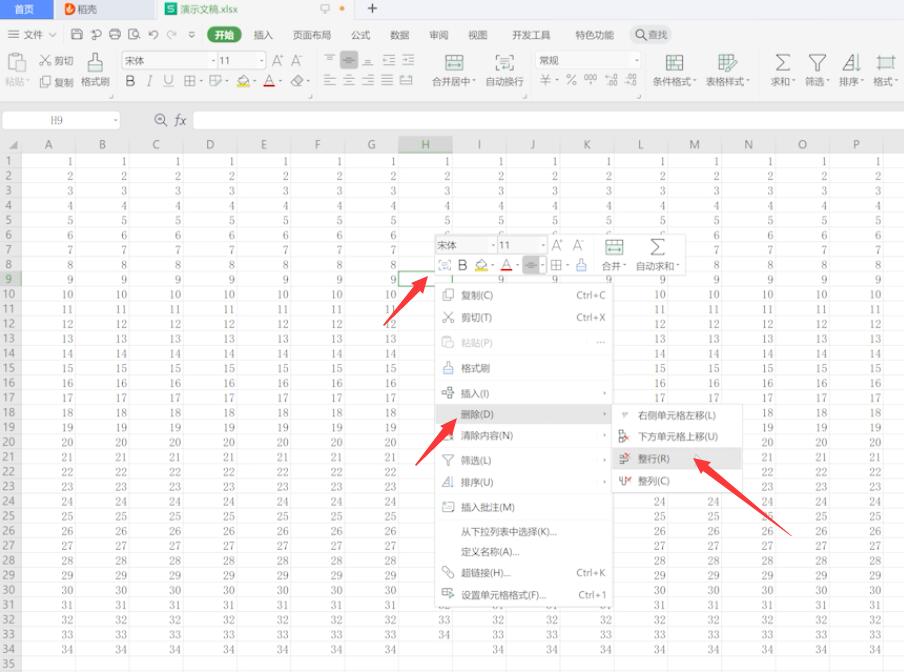Click decrease font size icon in ribbon
The height and width of the screenshot is (672, 904).
[x=296, y=61]
